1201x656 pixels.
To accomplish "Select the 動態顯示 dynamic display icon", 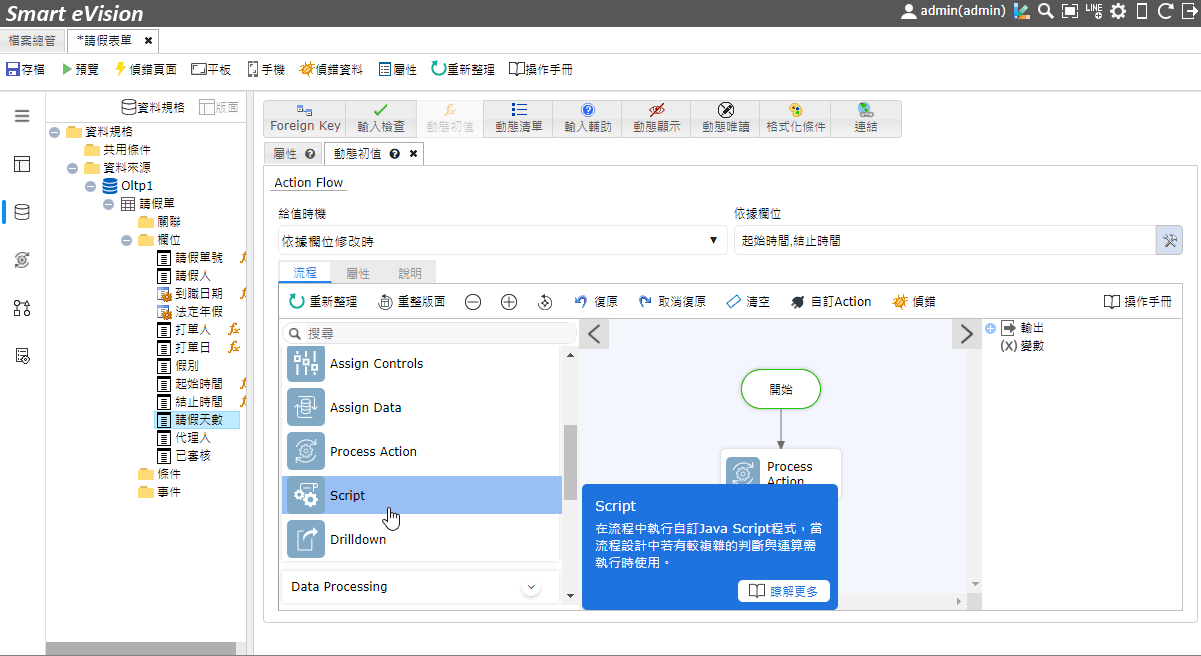I will (x=656, y=118).
